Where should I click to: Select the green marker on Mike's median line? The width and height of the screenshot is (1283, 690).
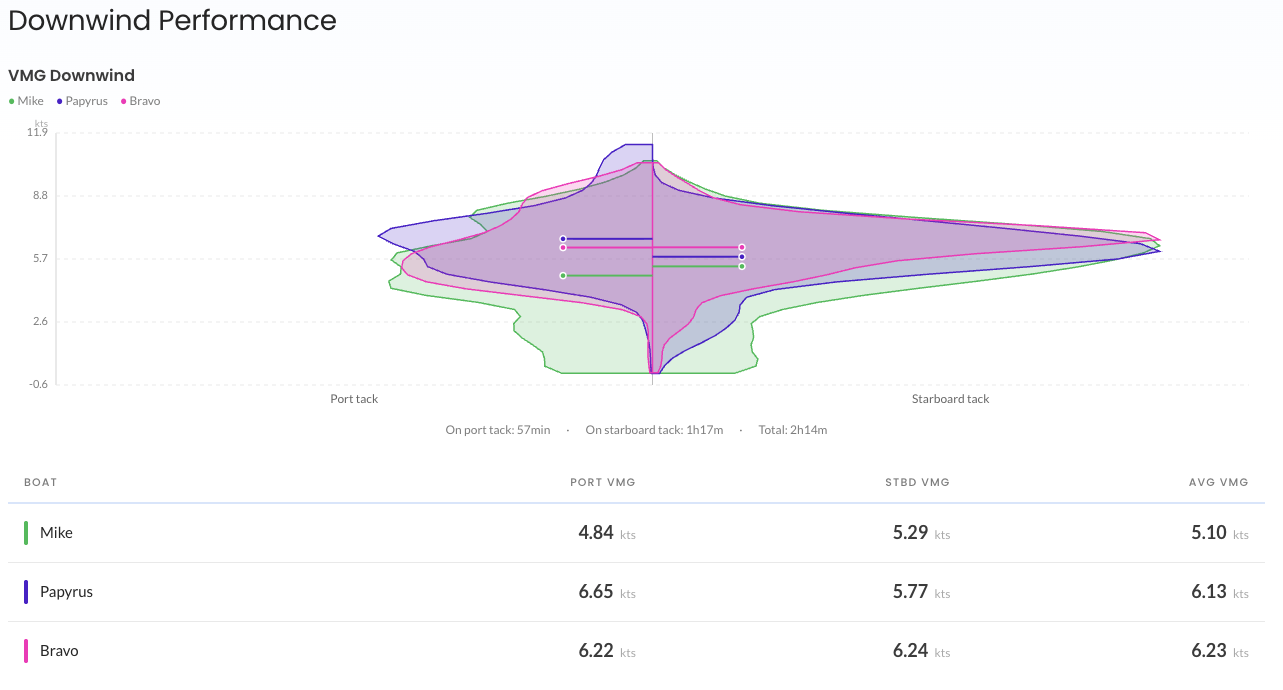click(x=563, y=275)
